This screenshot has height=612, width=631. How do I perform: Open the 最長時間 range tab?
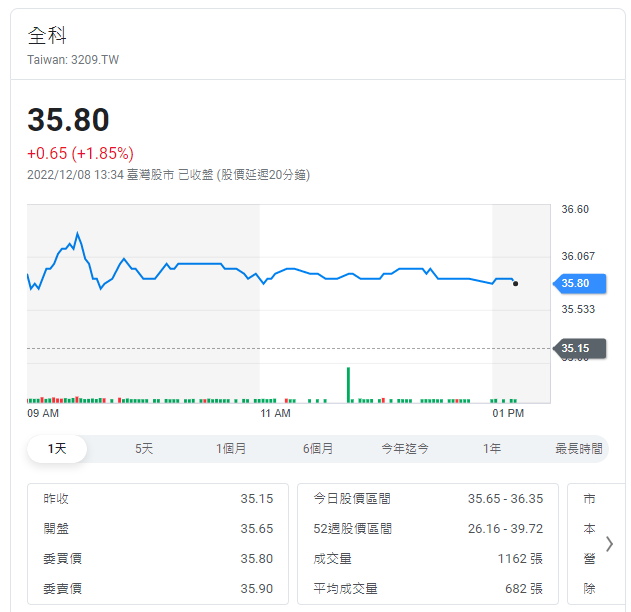tap(579, 449)
